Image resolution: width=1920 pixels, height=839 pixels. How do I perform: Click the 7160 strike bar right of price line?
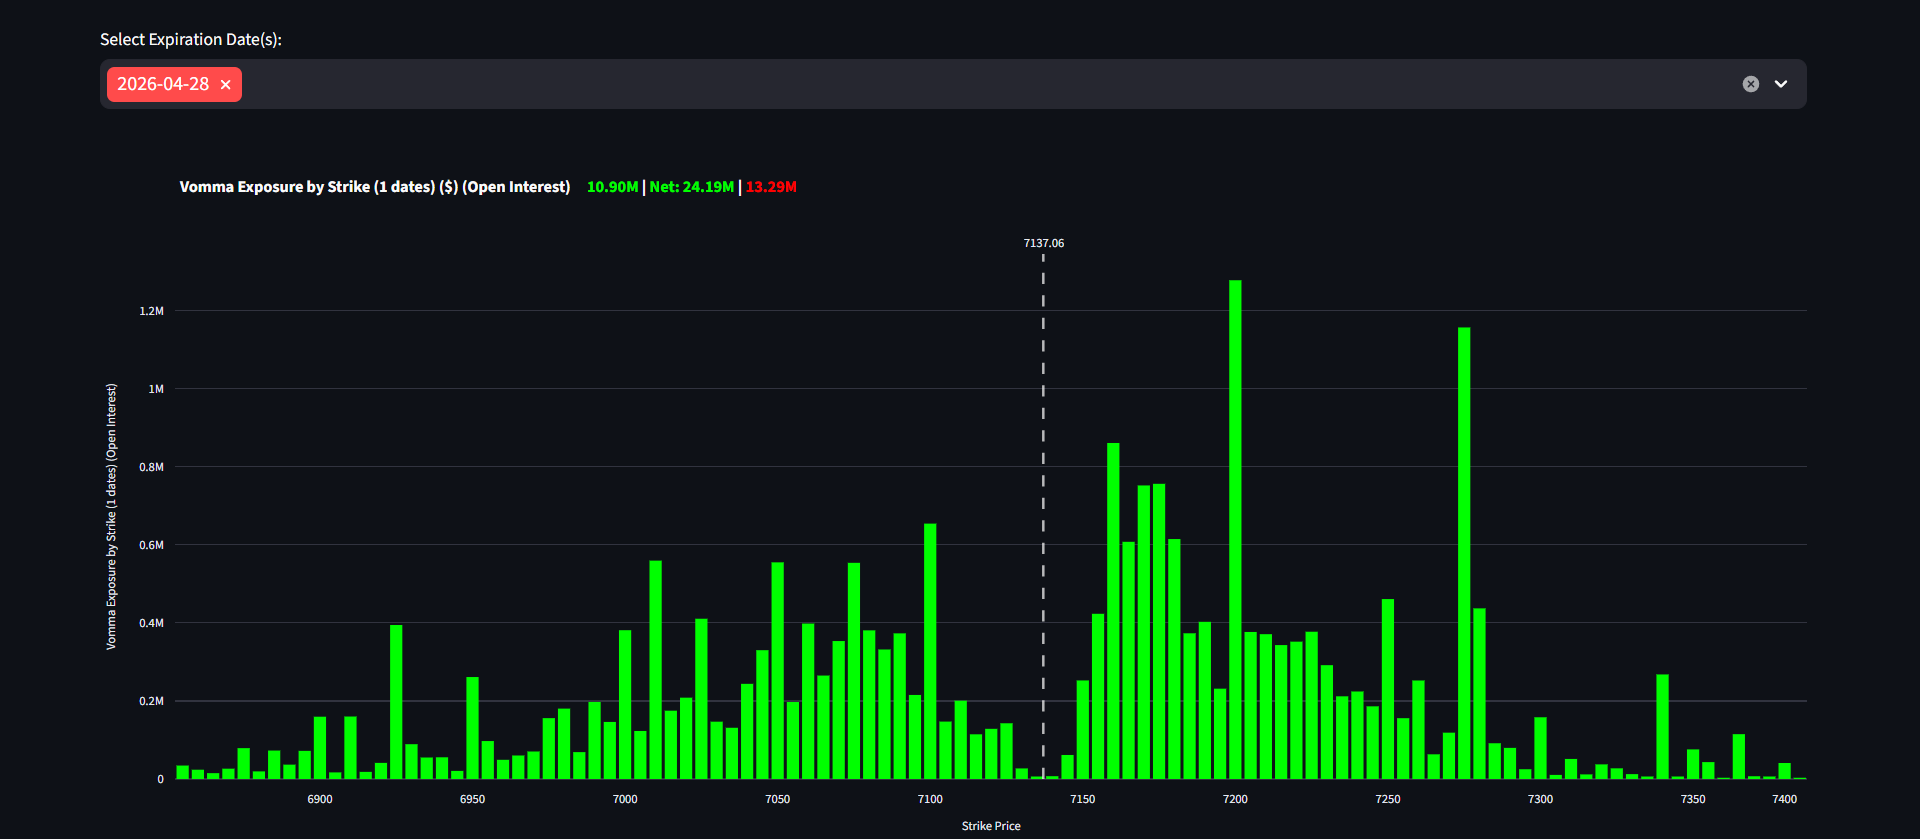pos(1113,610)
